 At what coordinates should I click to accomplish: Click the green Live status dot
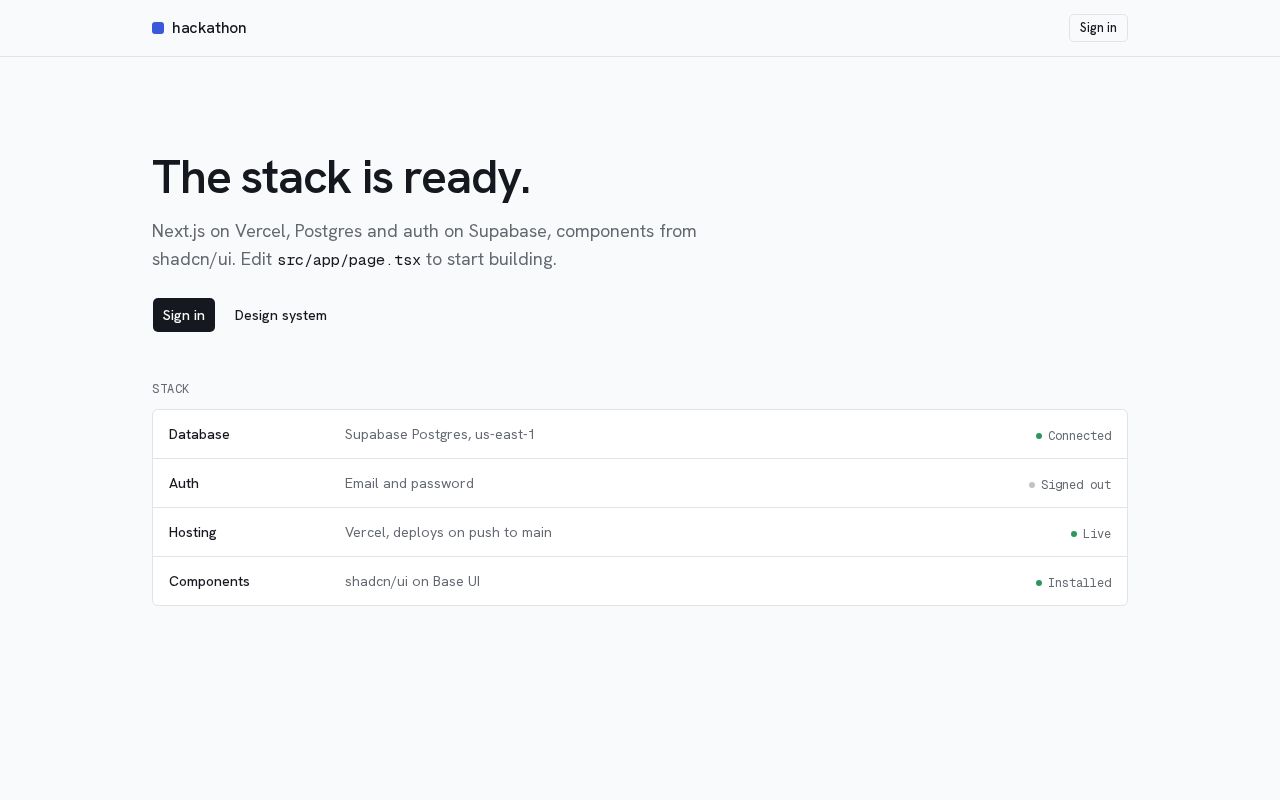1074,534
